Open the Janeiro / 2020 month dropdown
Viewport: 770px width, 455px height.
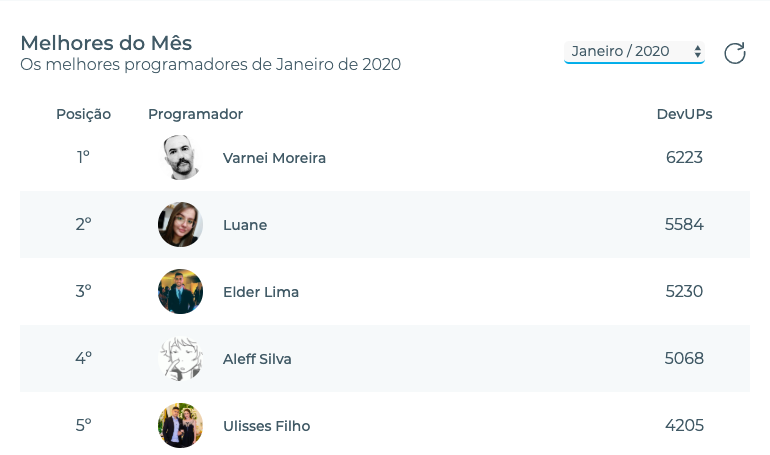pos(634,51)
